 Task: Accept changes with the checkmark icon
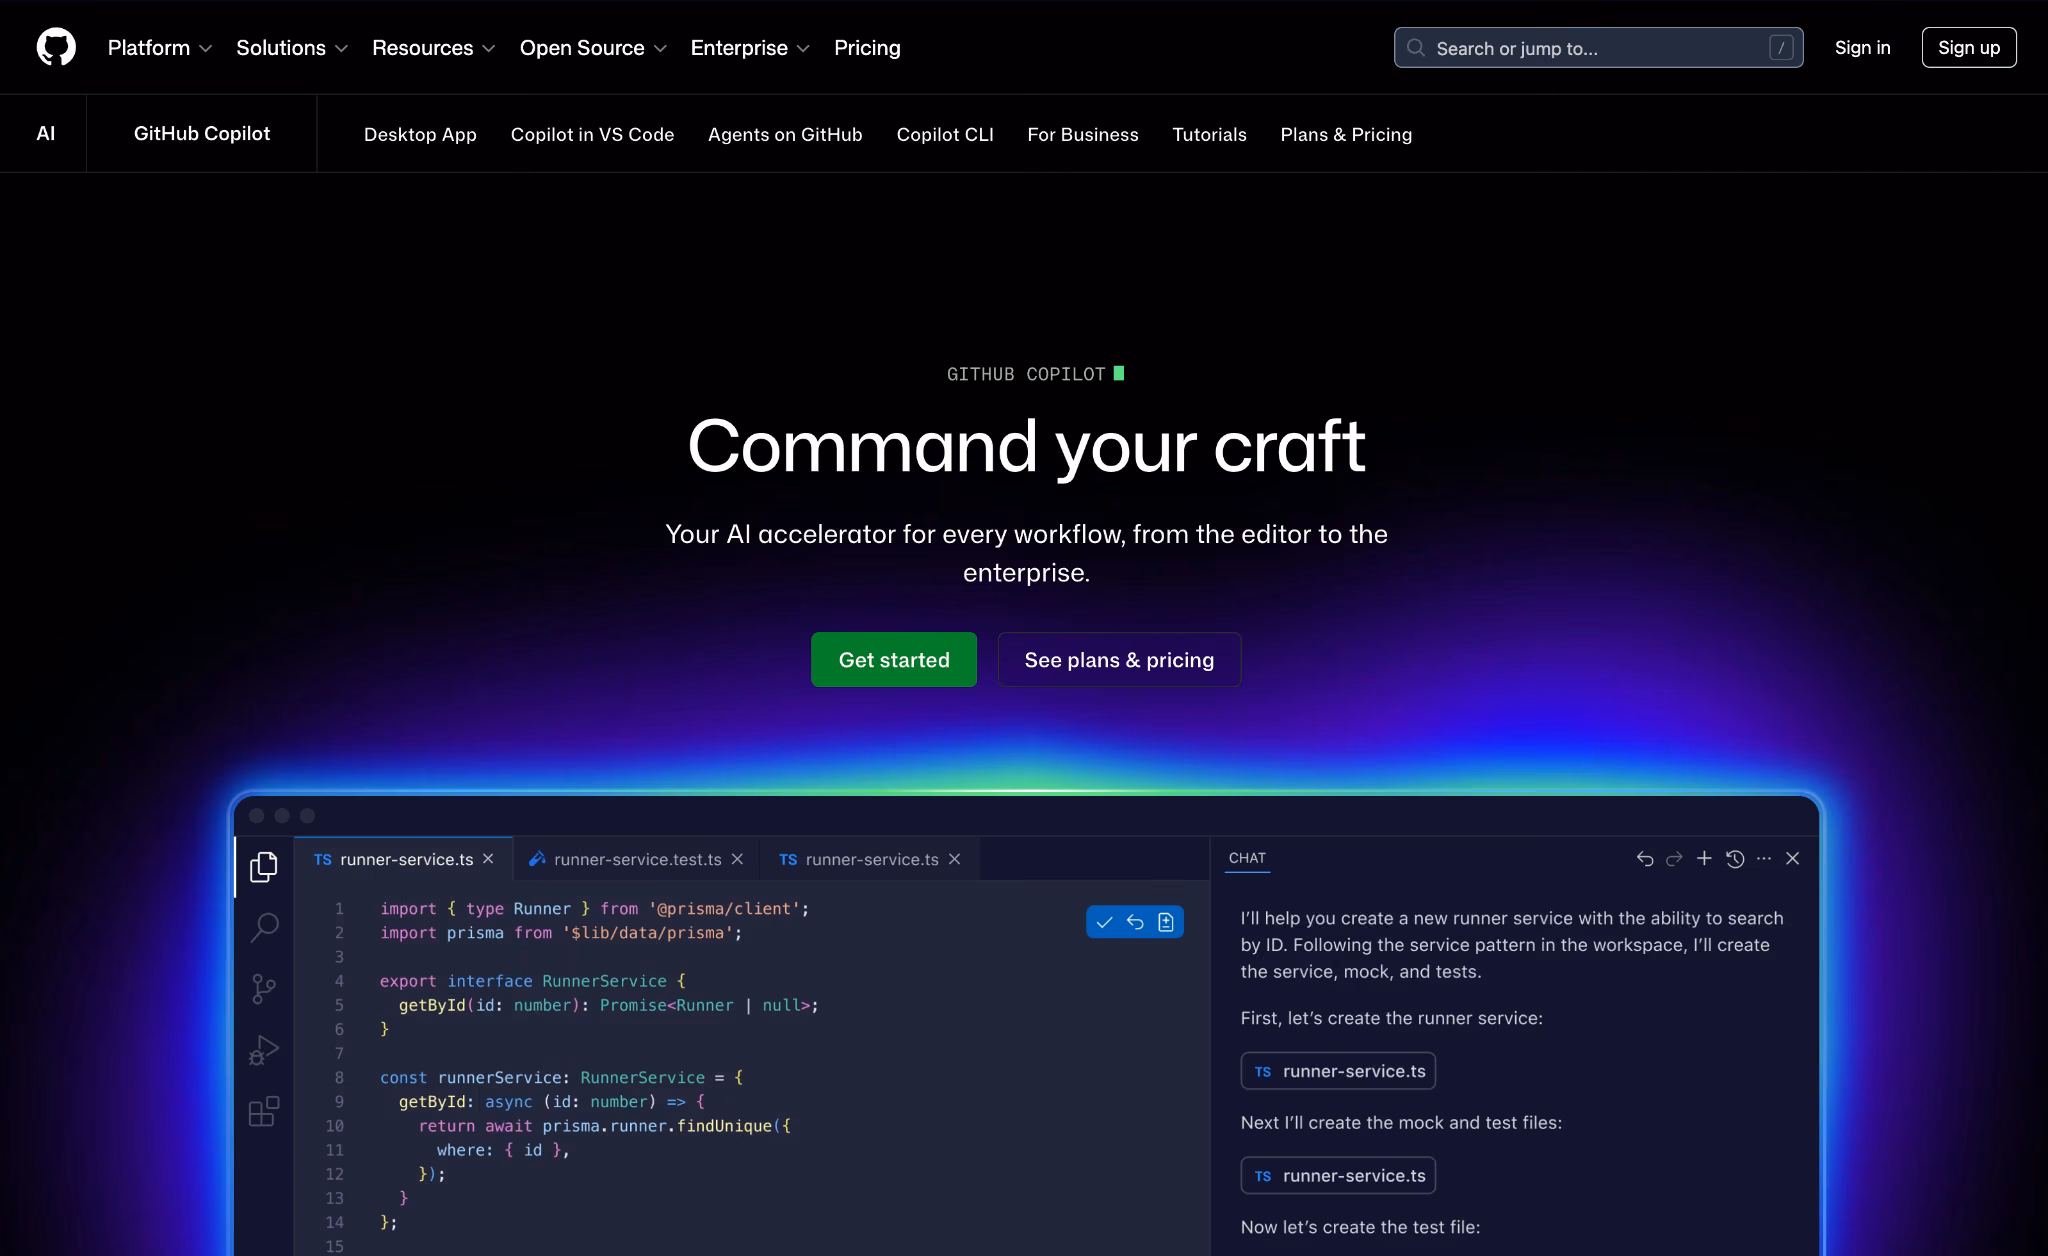pyautogui.click(x=1104, y=922)
